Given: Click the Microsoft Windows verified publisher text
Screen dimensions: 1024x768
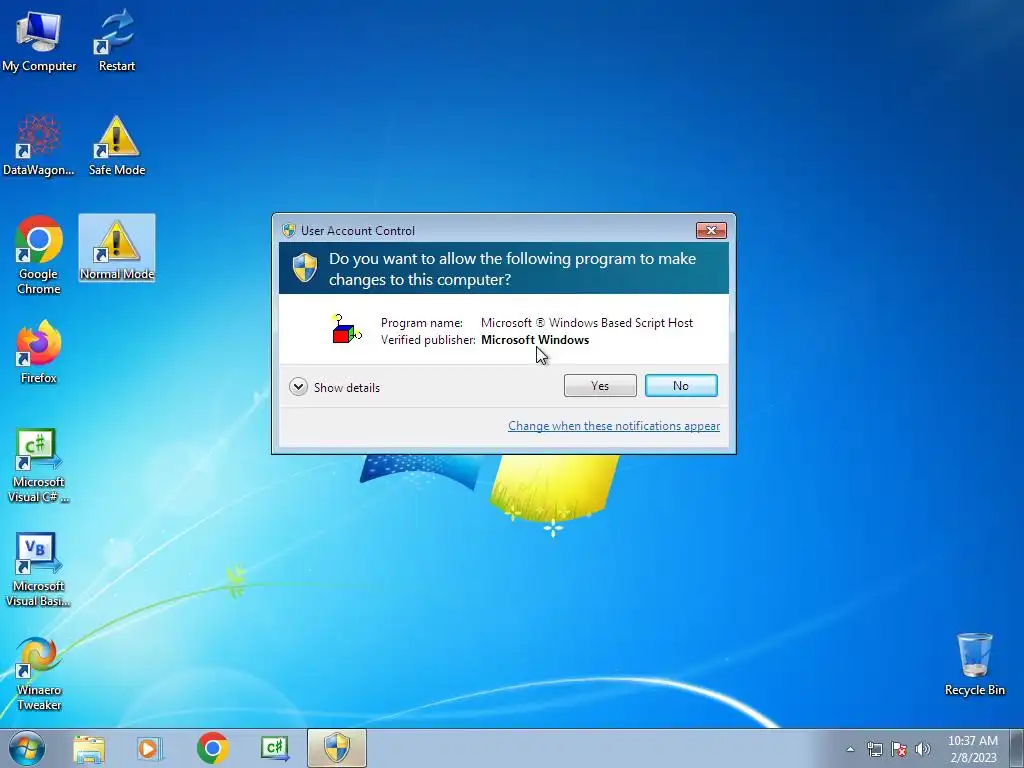Looking at the screenshot, I should (x=535, y=340).
